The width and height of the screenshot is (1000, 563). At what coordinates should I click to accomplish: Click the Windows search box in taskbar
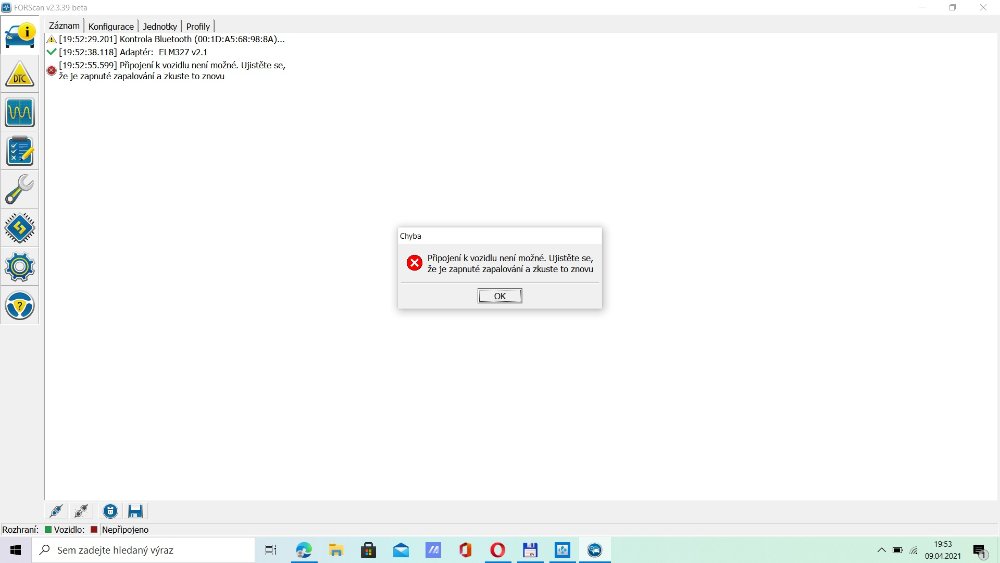145,550
